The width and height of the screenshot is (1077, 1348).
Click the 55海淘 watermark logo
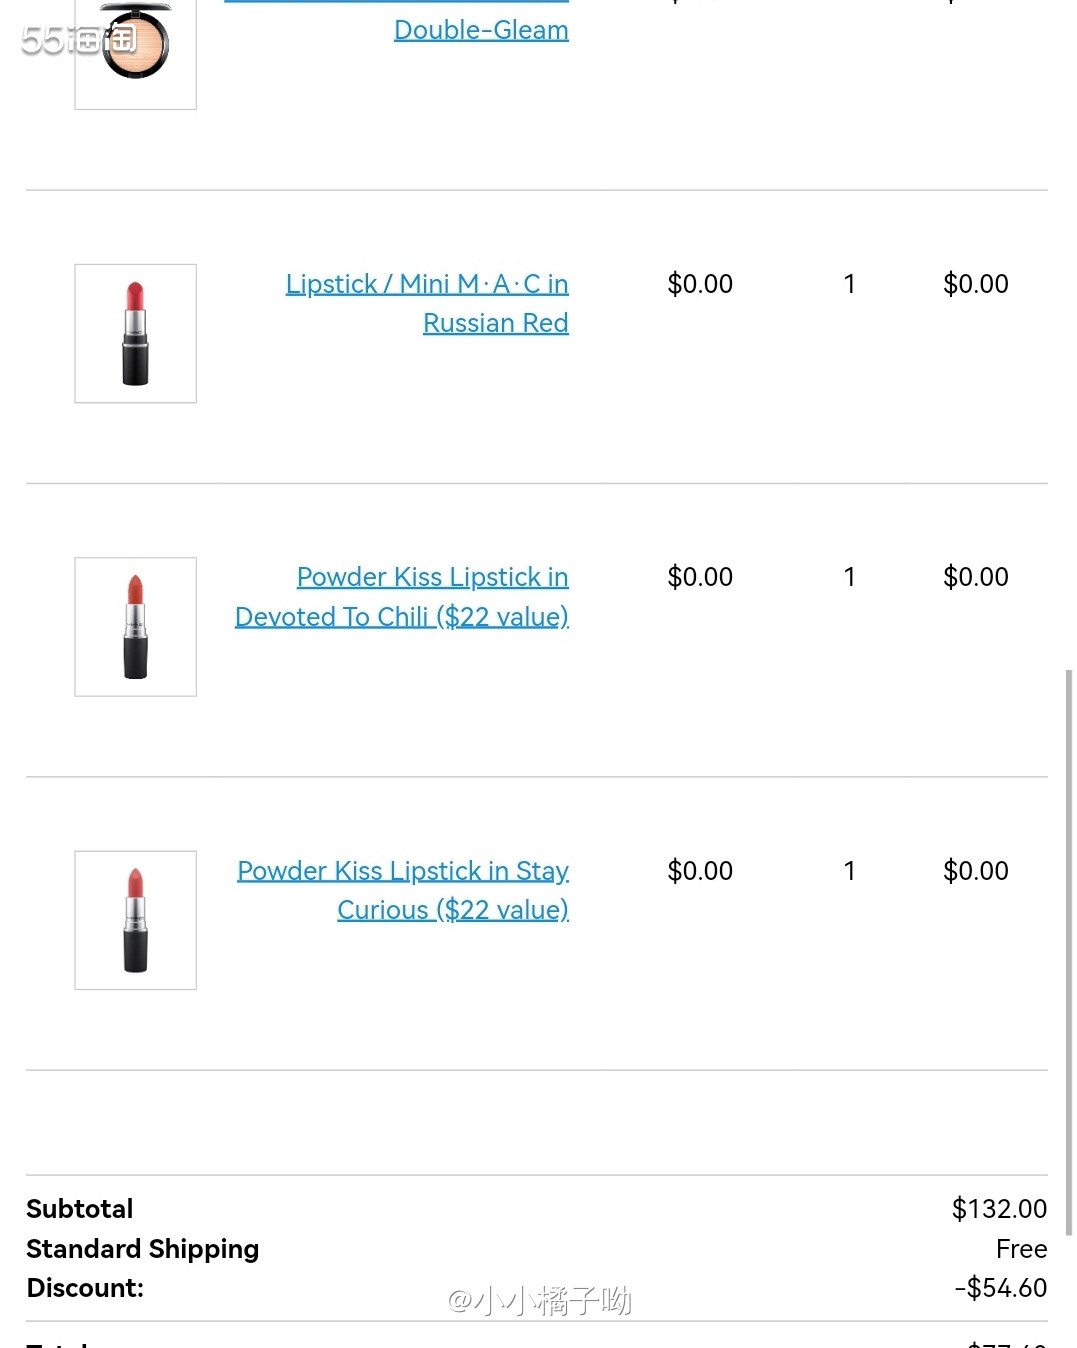pos(78,40)
